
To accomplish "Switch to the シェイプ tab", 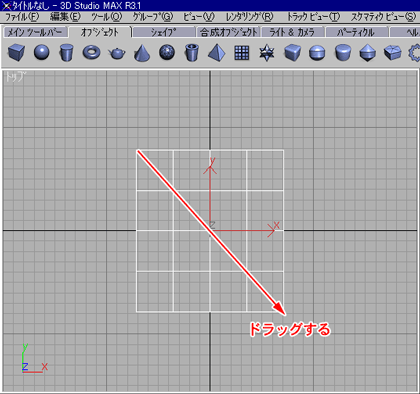I will 163,32.
